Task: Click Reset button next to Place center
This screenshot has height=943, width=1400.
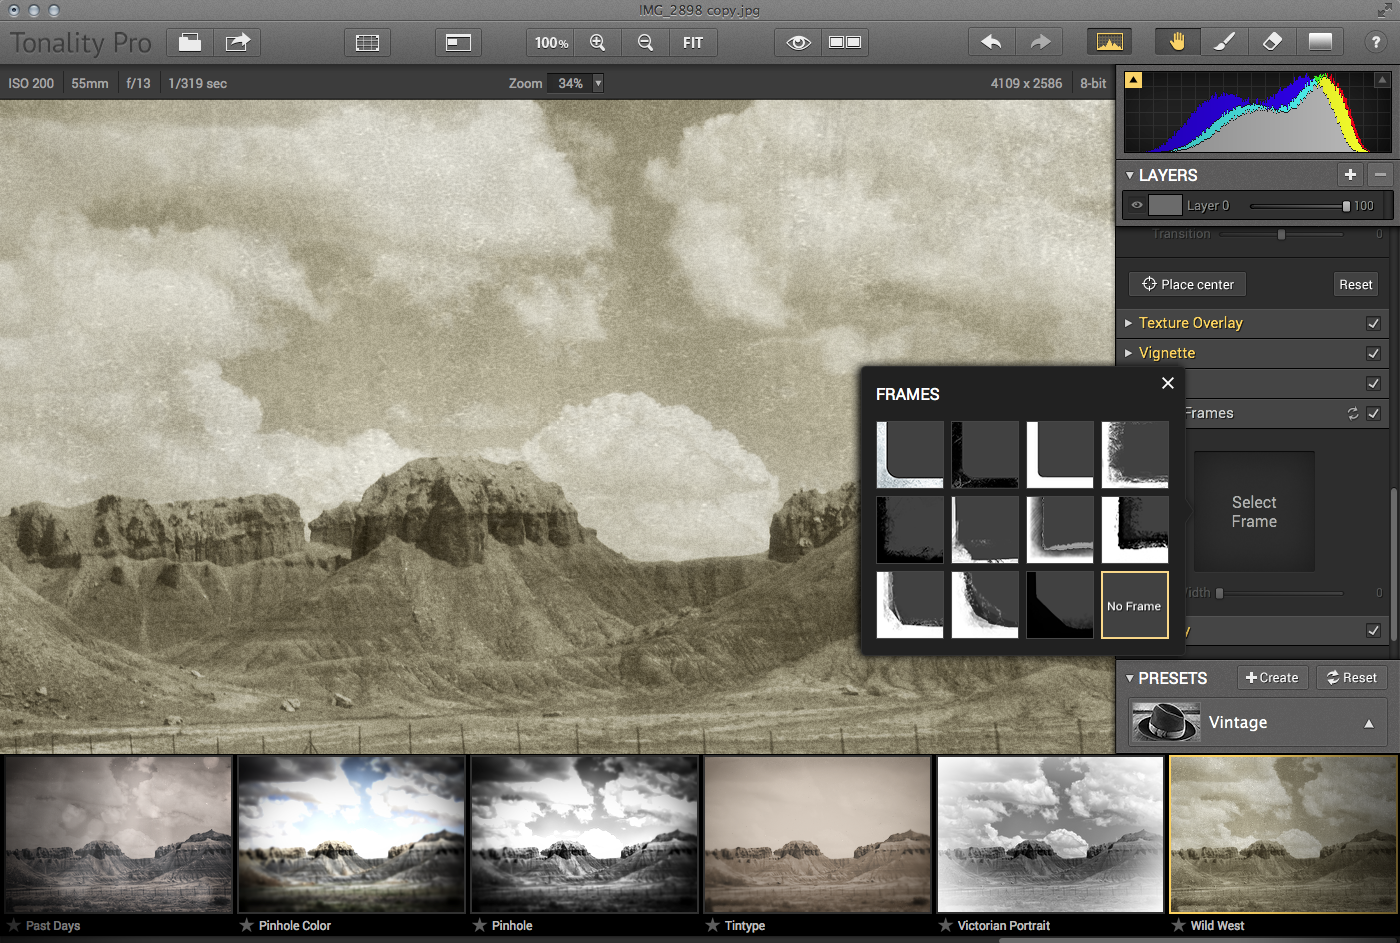Action: point(1356,284)
